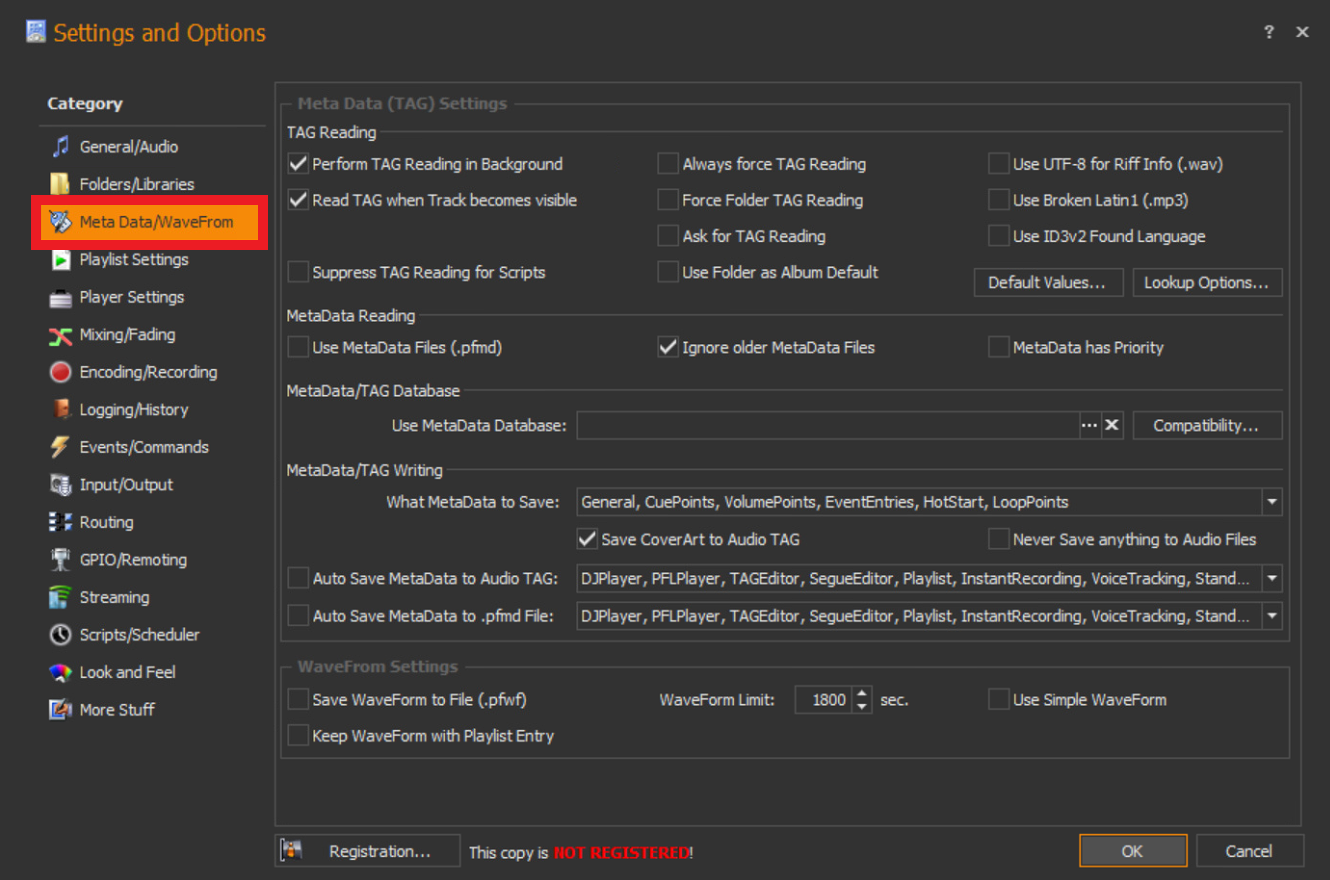1330x880 pixels.
Task: Click the Scripts/Scheduler clock icon
Action: pyautogui.click(x=61, y=635)
